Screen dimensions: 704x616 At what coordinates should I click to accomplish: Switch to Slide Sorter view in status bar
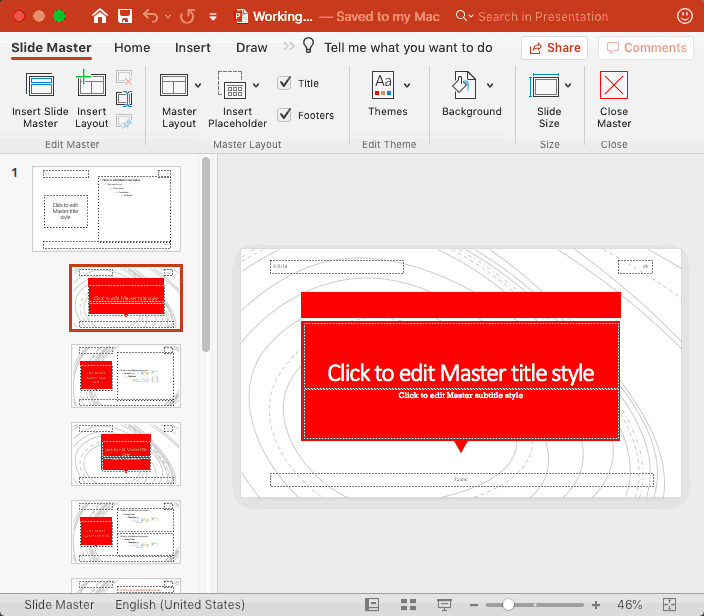[x=408, y=605]
